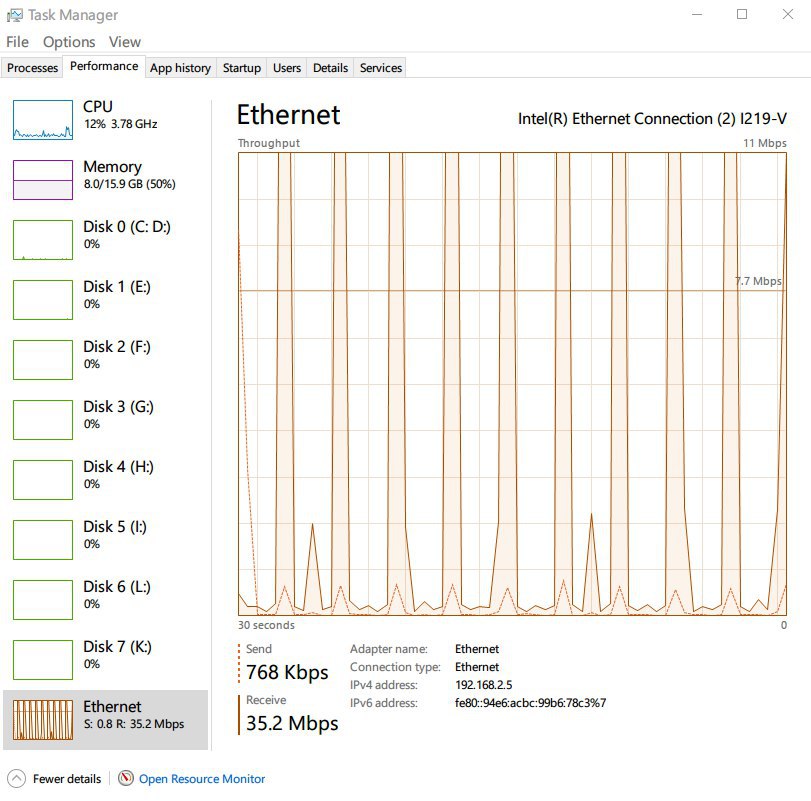Click the Ethernet throughput graph area

tap(512, 384)
